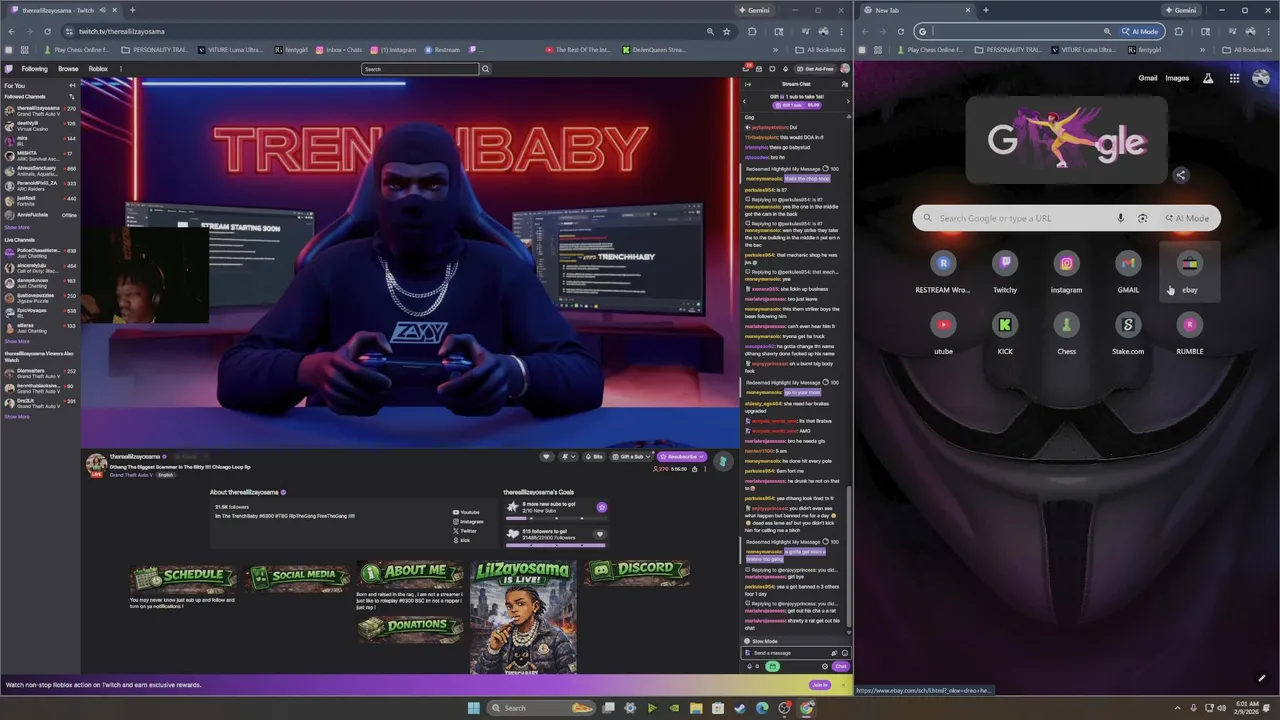1280x720 pixels.
Task: Open the Google apps grid icon
Action: [x=1235, y=78]
